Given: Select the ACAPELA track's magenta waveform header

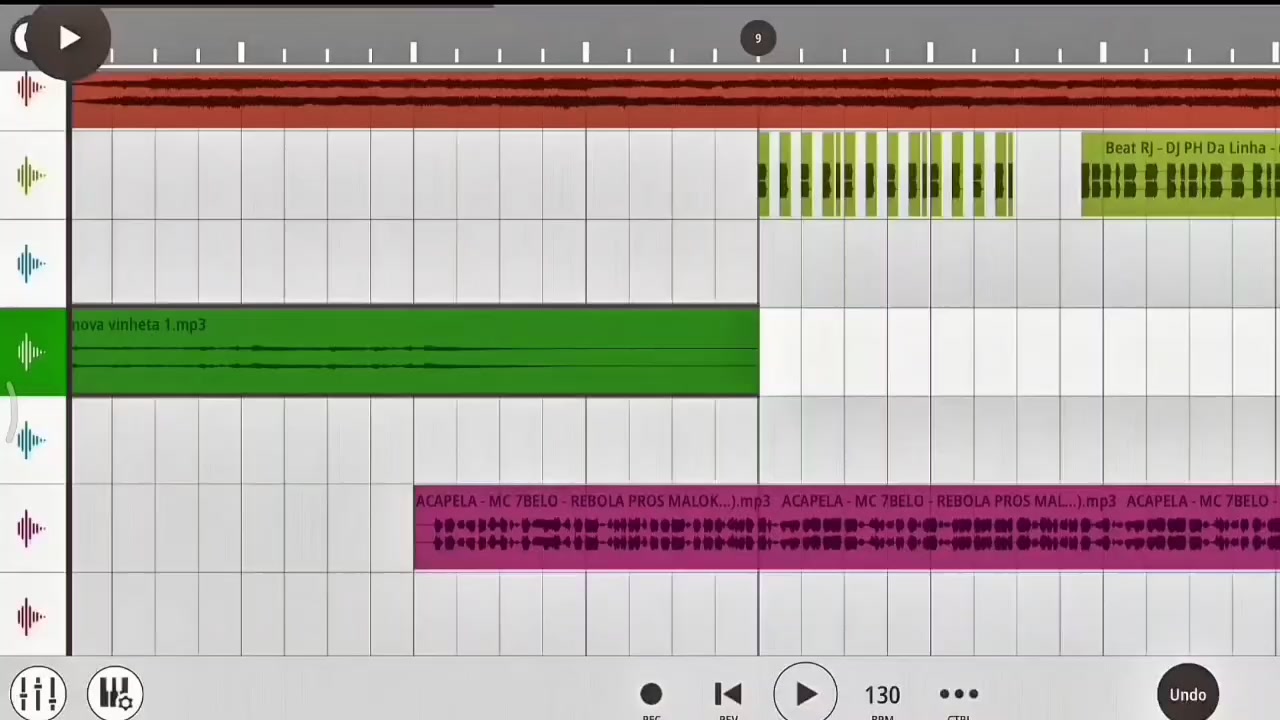Looking at the screenshot, I should (32, 528).
